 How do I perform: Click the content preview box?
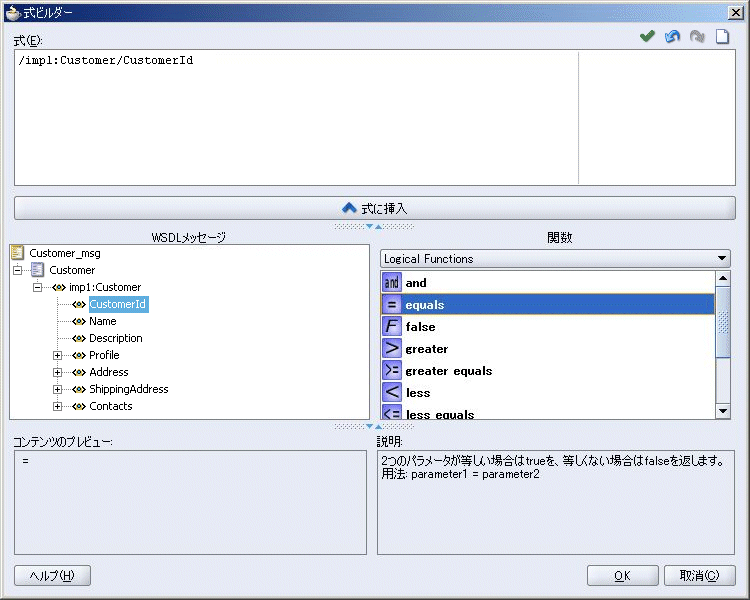[190, 502]
